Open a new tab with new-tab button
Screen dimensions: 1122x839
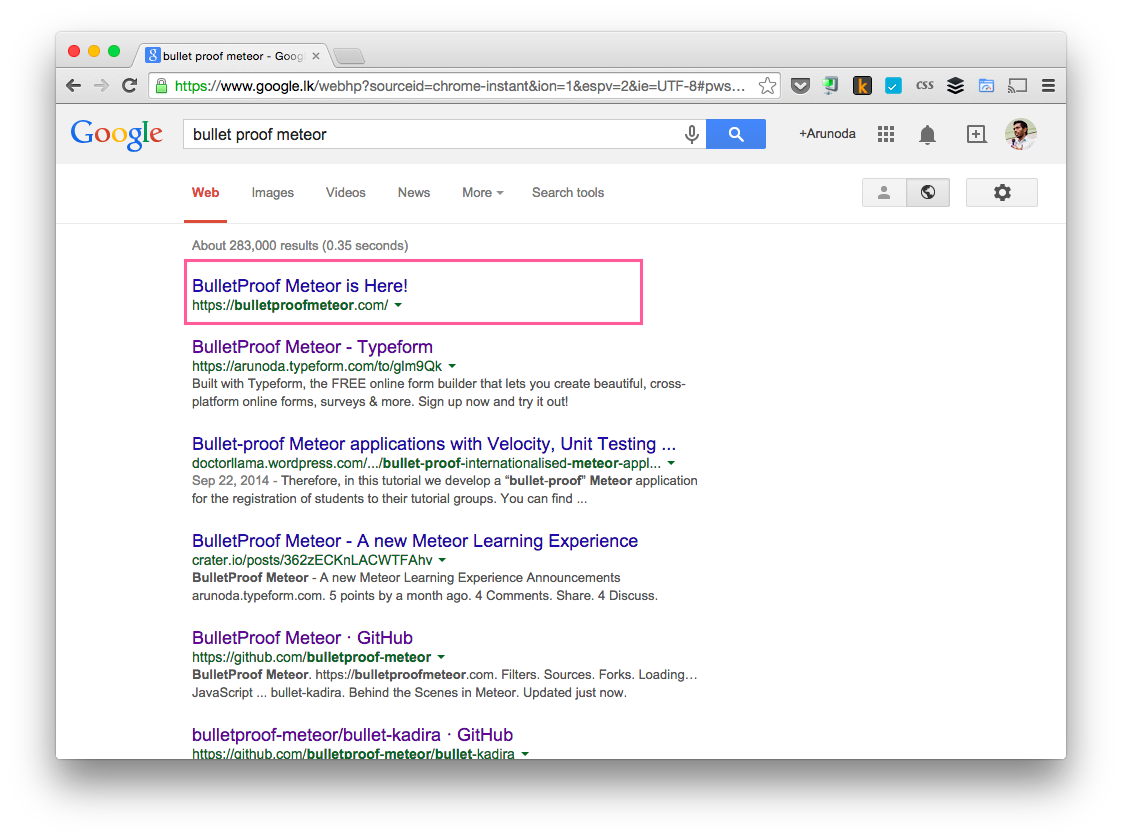pyautogui.click(x=349, y=56)
